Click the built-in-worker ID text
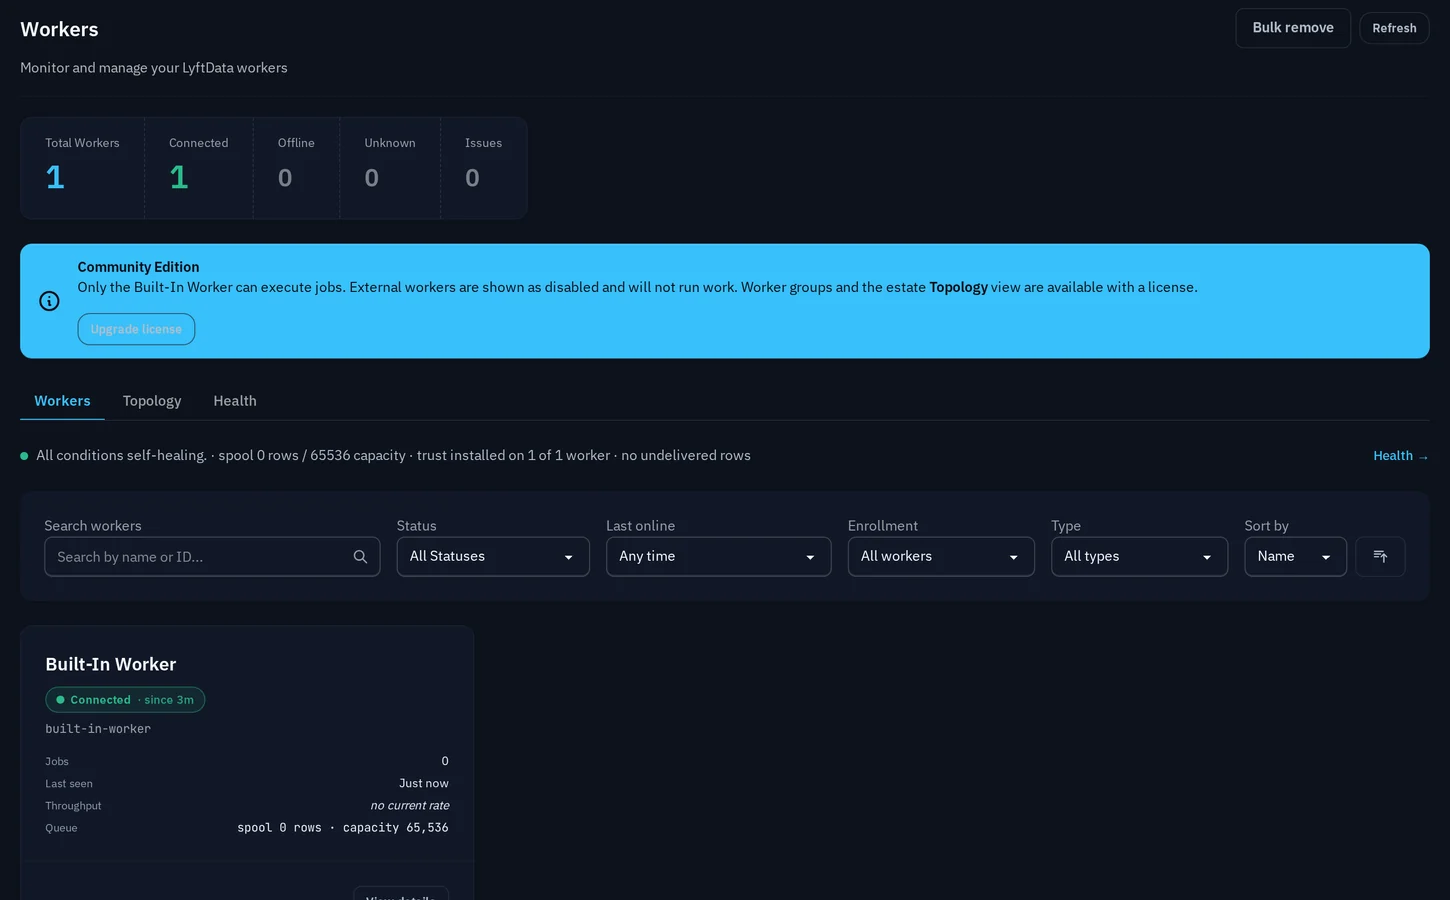1450x900 pixels. coord(98,729)
